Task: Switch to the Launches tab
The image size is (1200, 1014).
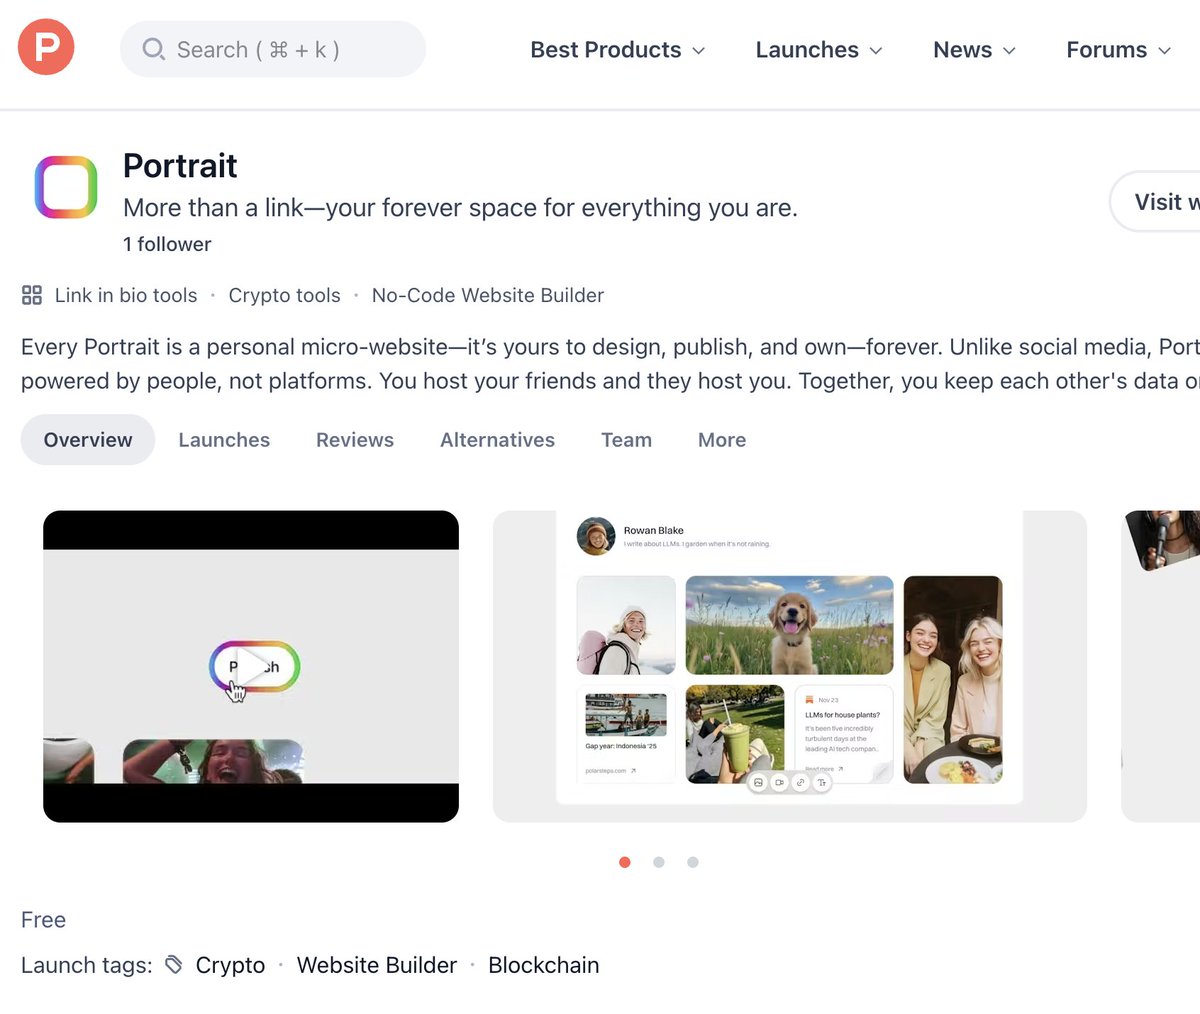Action: [224, 440]
